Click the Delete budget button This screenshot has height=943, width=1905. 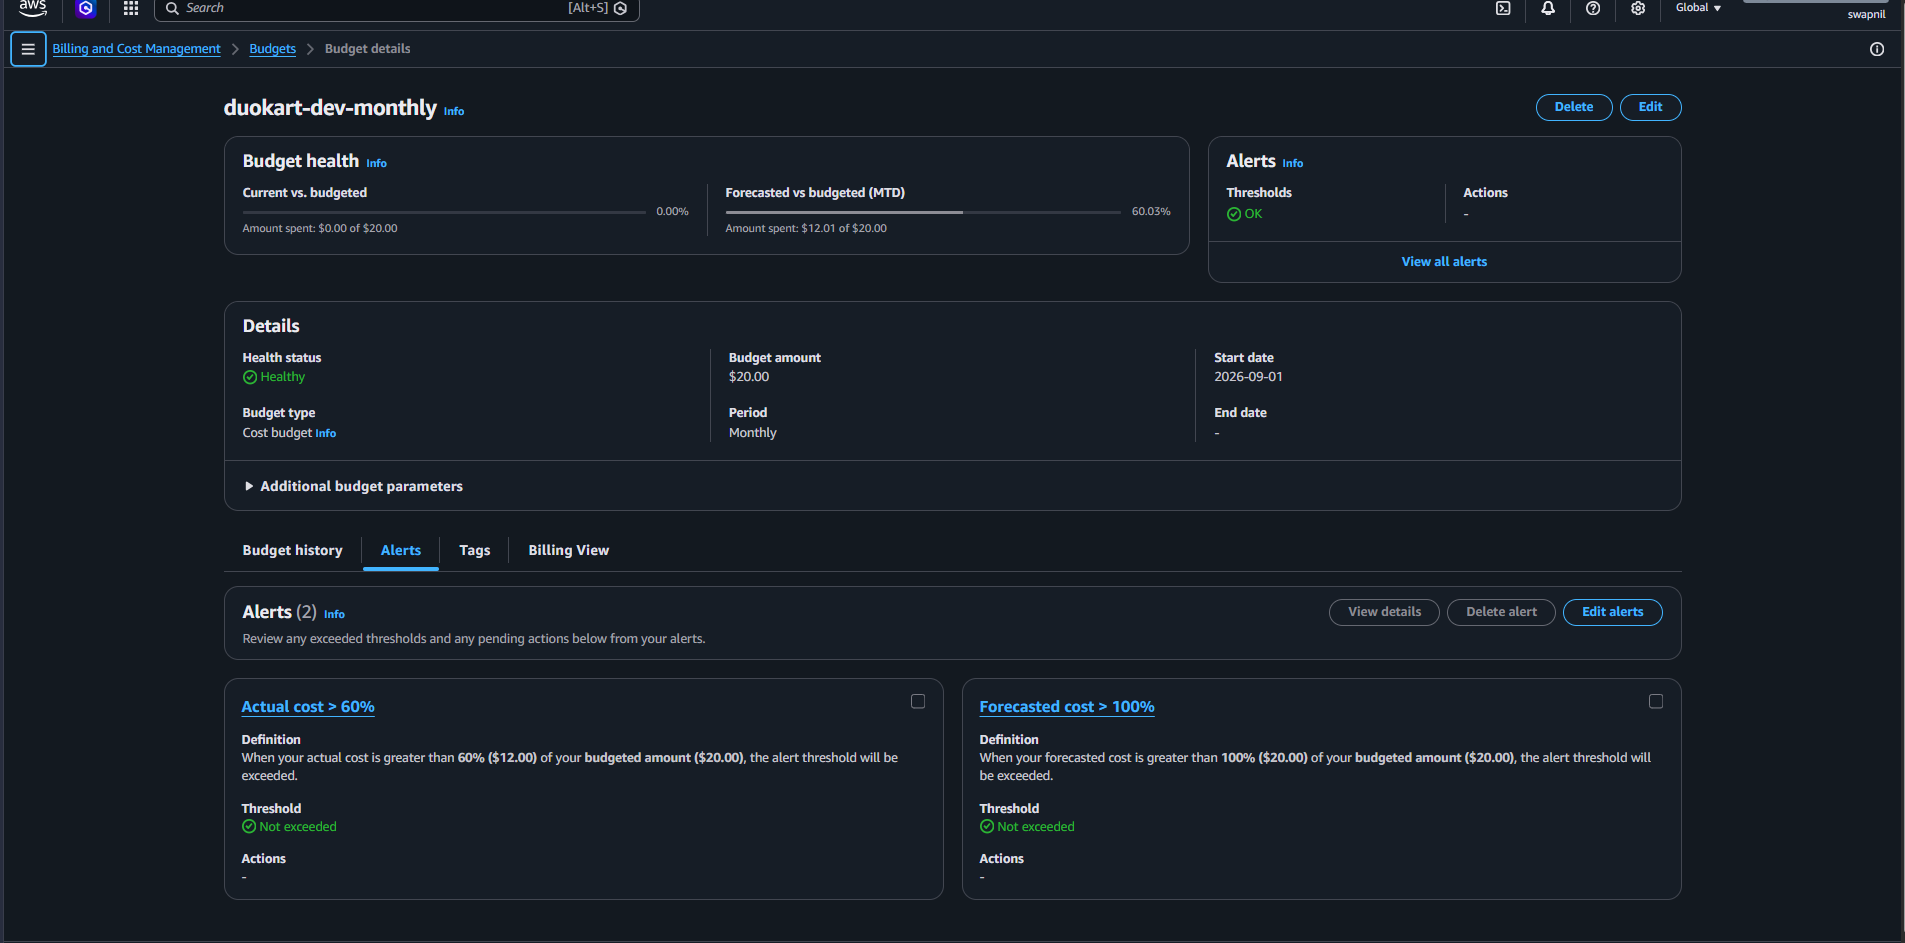1574,107
